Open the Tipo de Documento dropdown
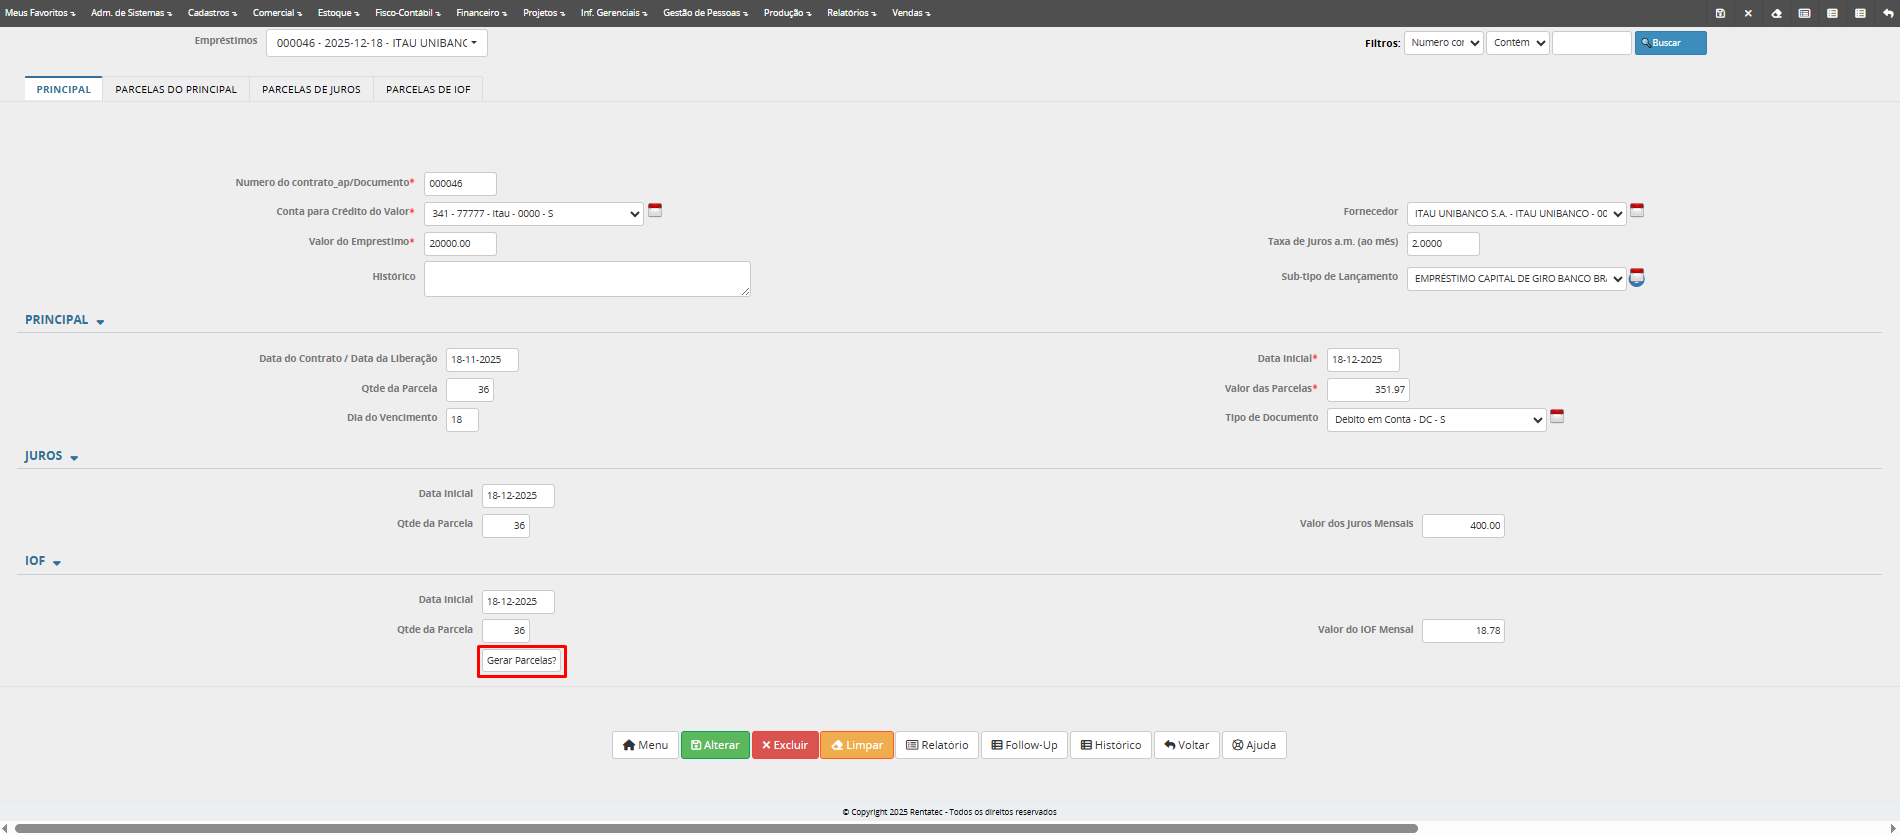This screenshot has height=835, width=1900. 1436,420
